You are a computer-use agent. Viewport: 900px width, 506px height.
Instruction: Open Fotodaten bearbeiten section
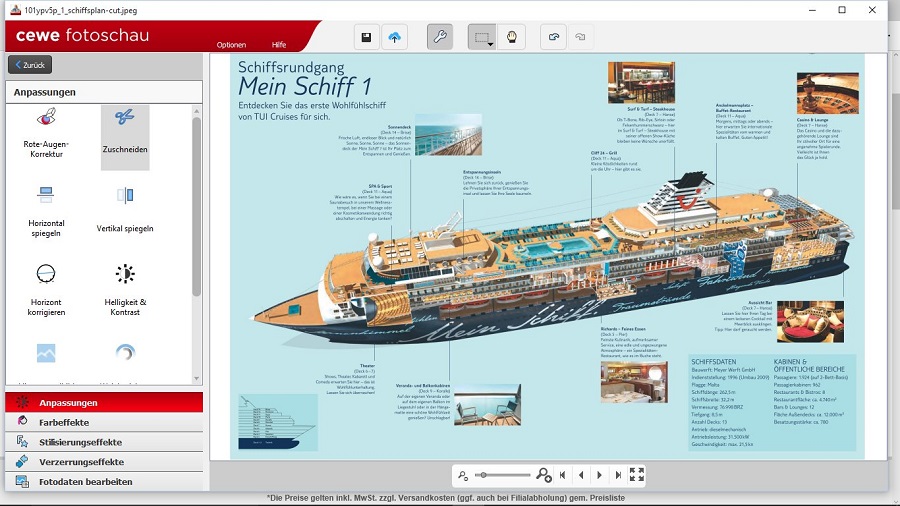coord(104,481)
